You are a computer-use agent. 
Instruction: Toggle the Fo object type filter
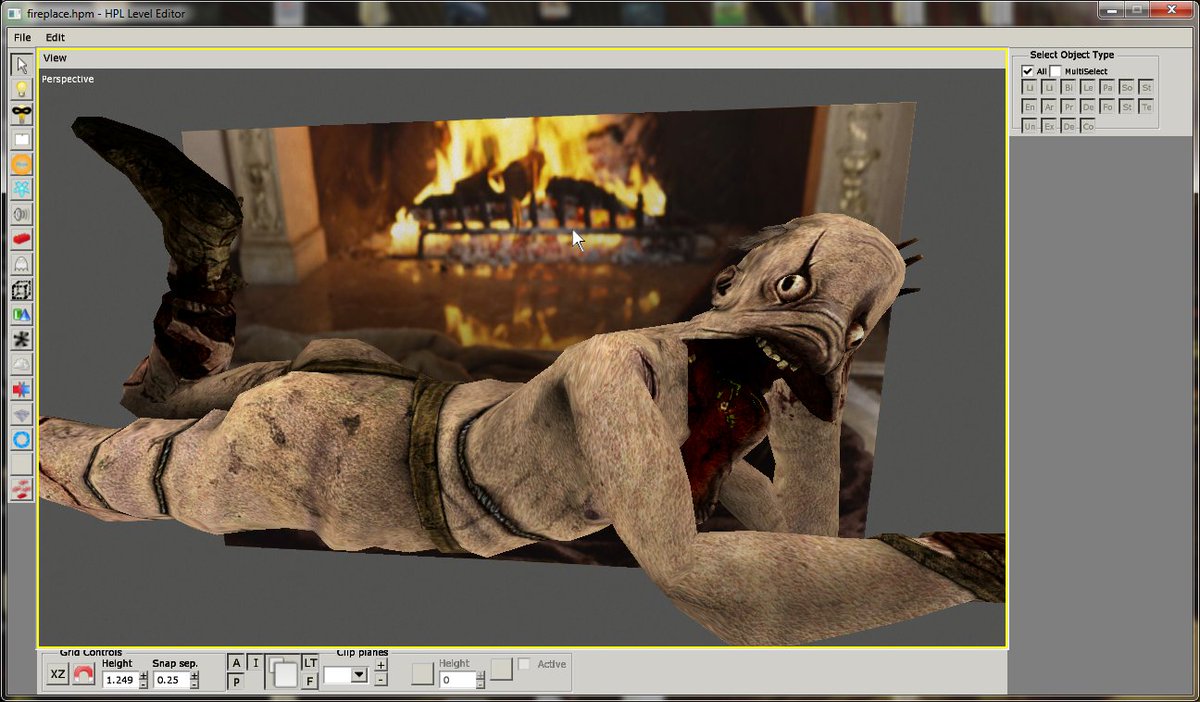click(1107, 107)
